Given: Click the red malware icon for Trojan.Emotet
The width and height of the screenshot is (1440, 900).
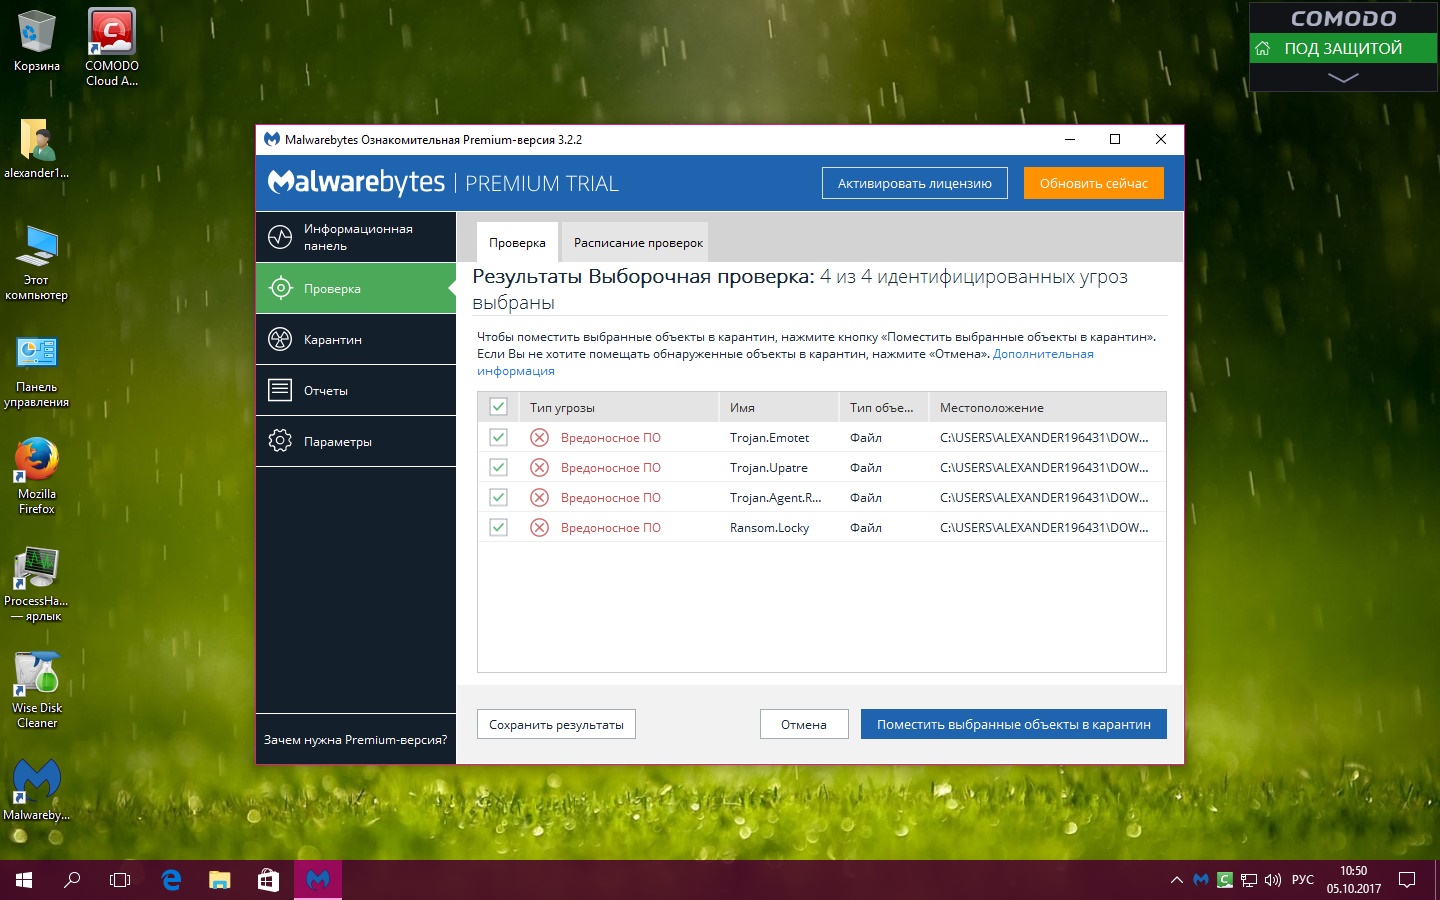Looking at the screenshot, I should 539,437.
